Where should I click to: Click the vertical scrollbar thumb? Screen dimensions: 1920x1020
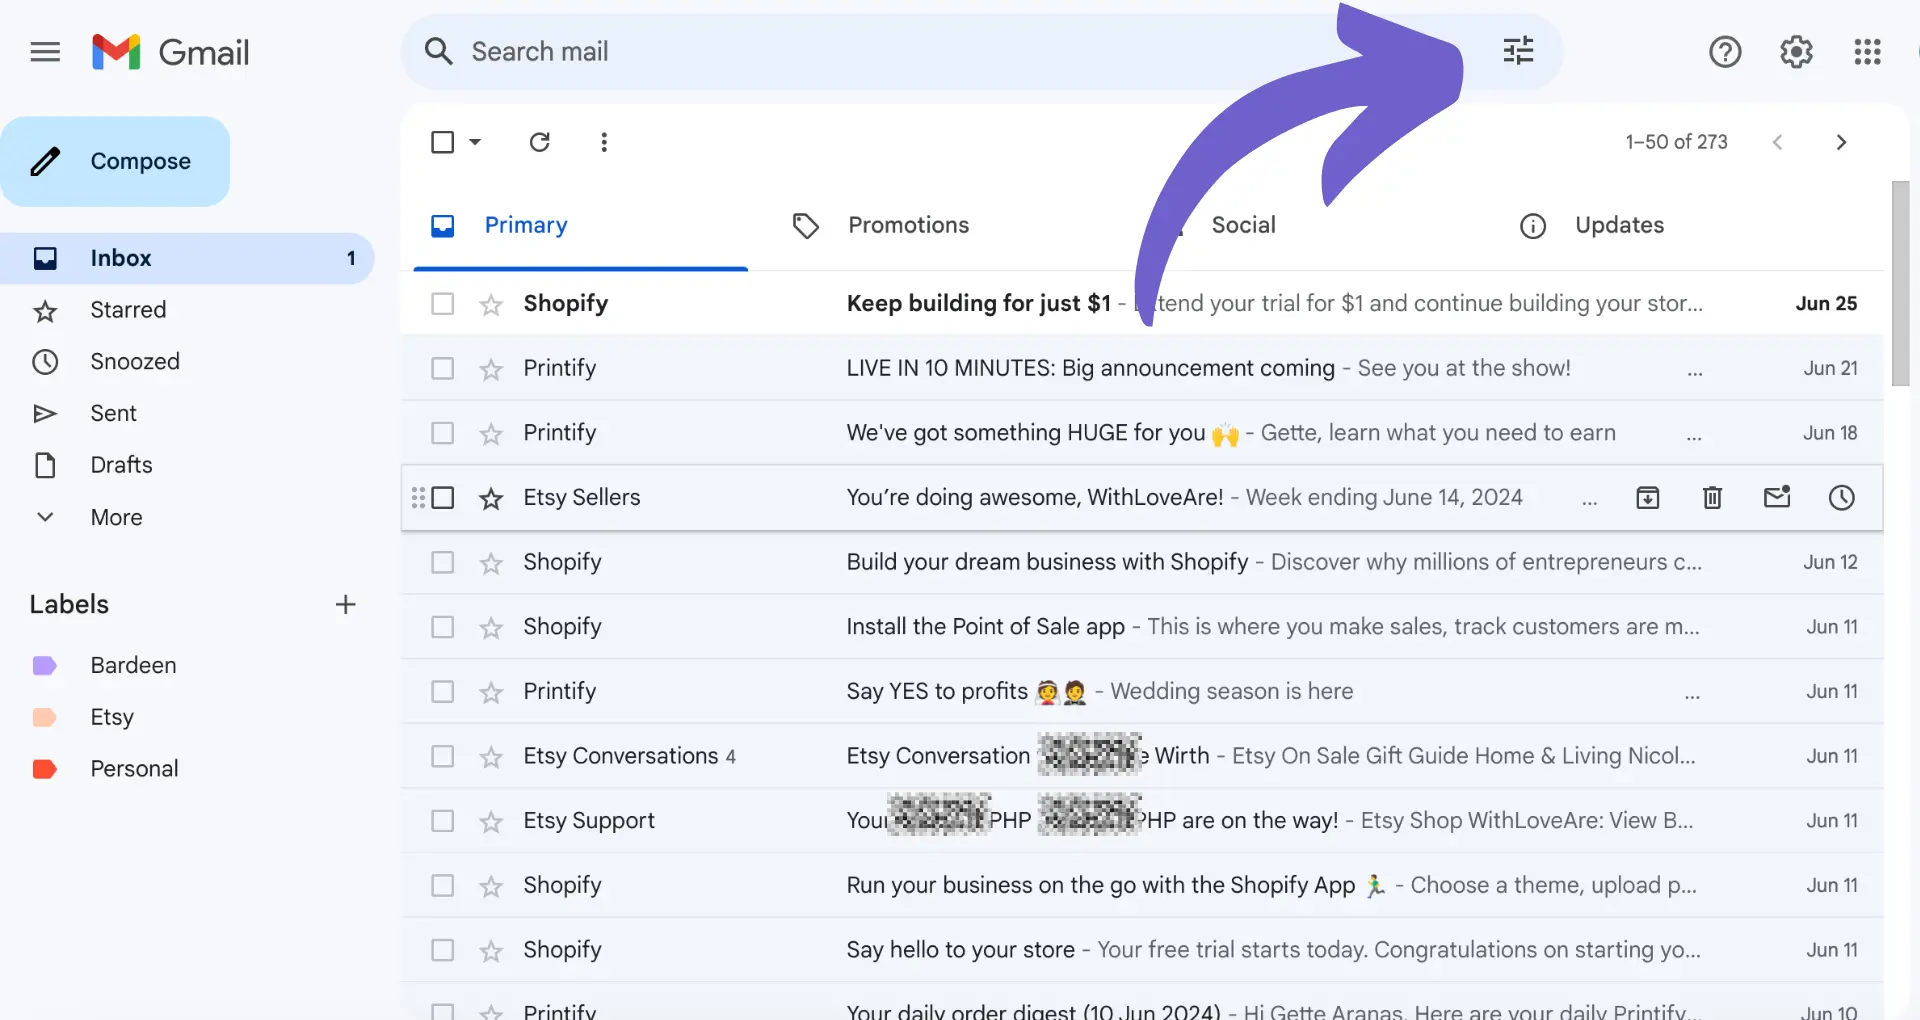click(1900, 283)
